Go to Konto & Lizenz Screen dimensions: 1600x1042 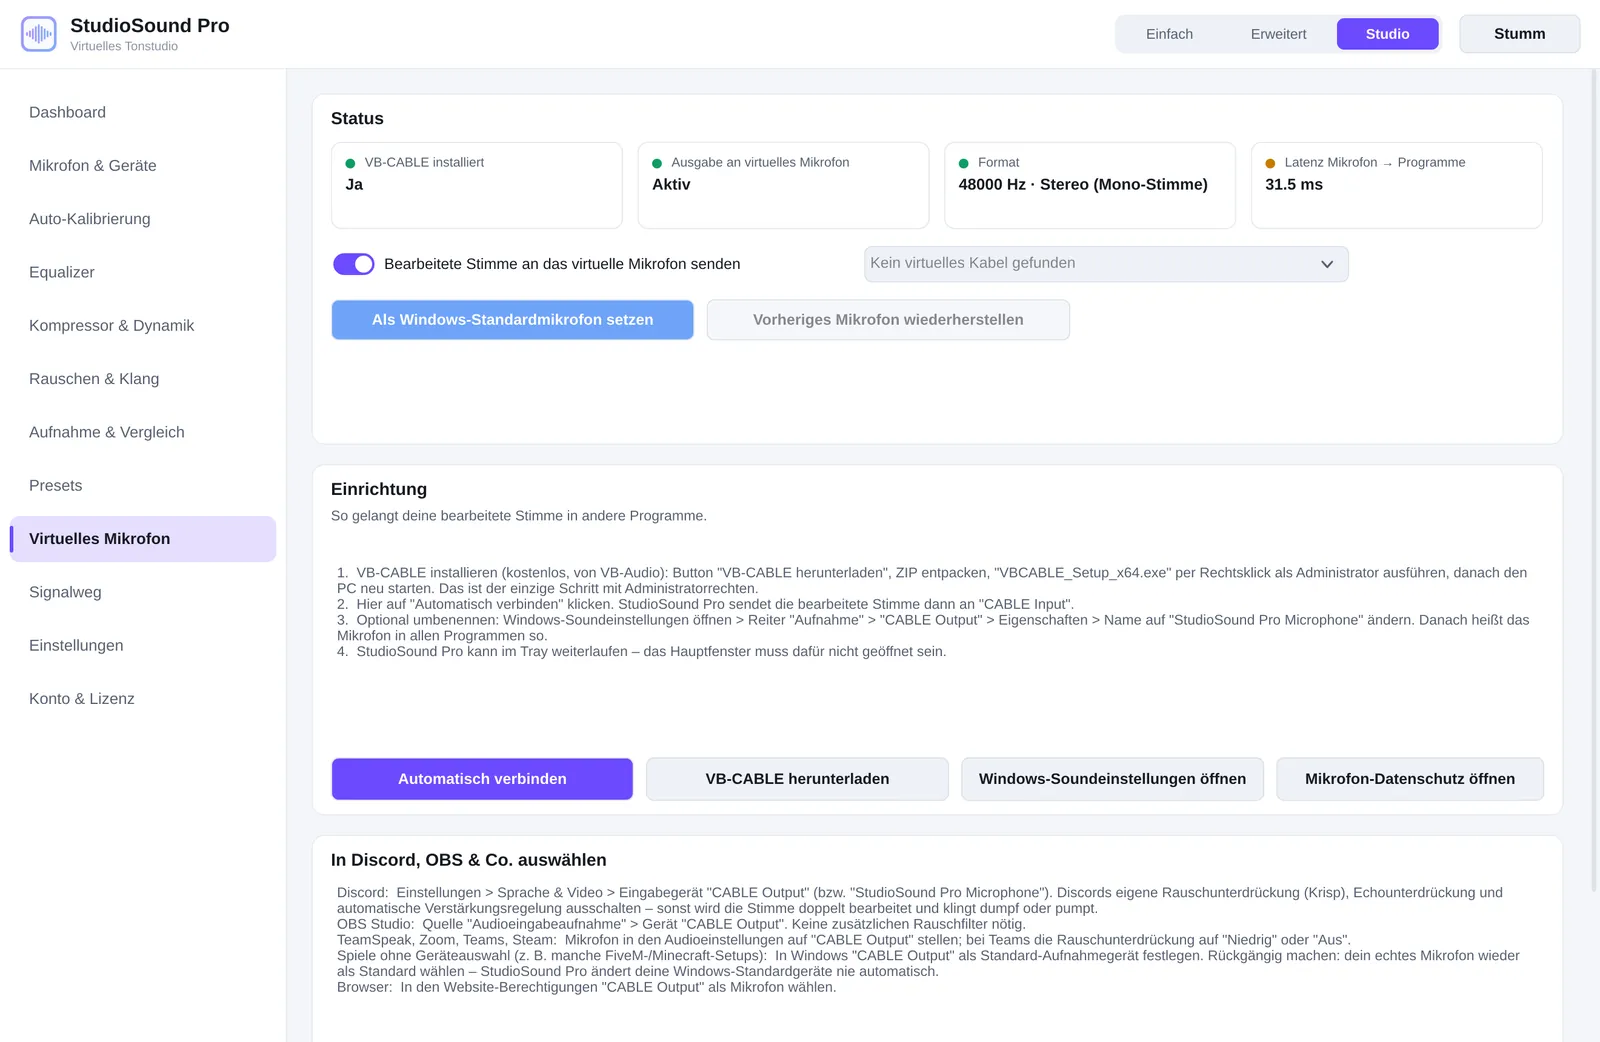143,699
